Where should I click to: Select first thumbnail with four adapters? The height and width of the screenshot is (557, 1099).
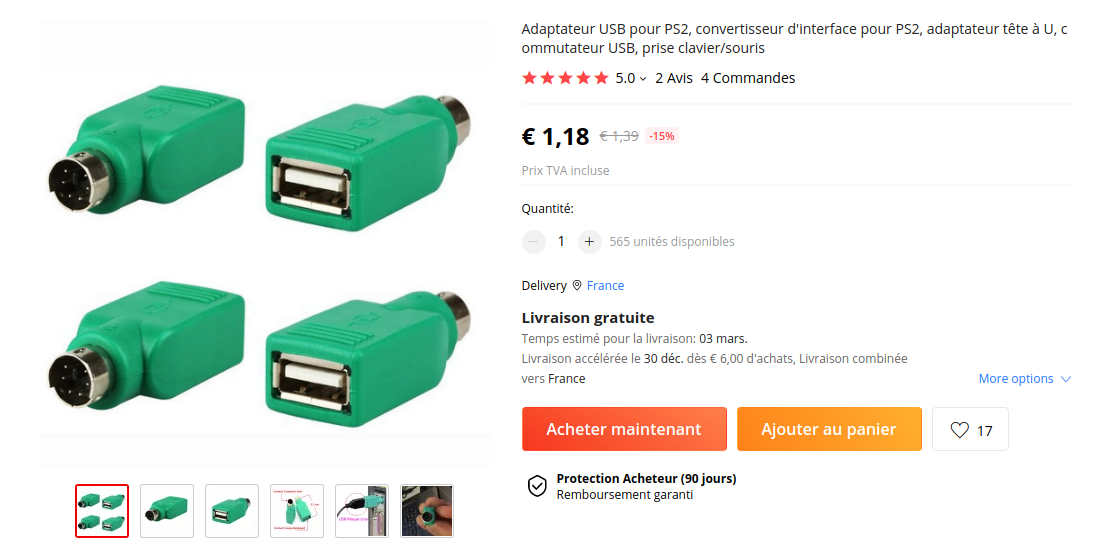(x=102, y=511)
